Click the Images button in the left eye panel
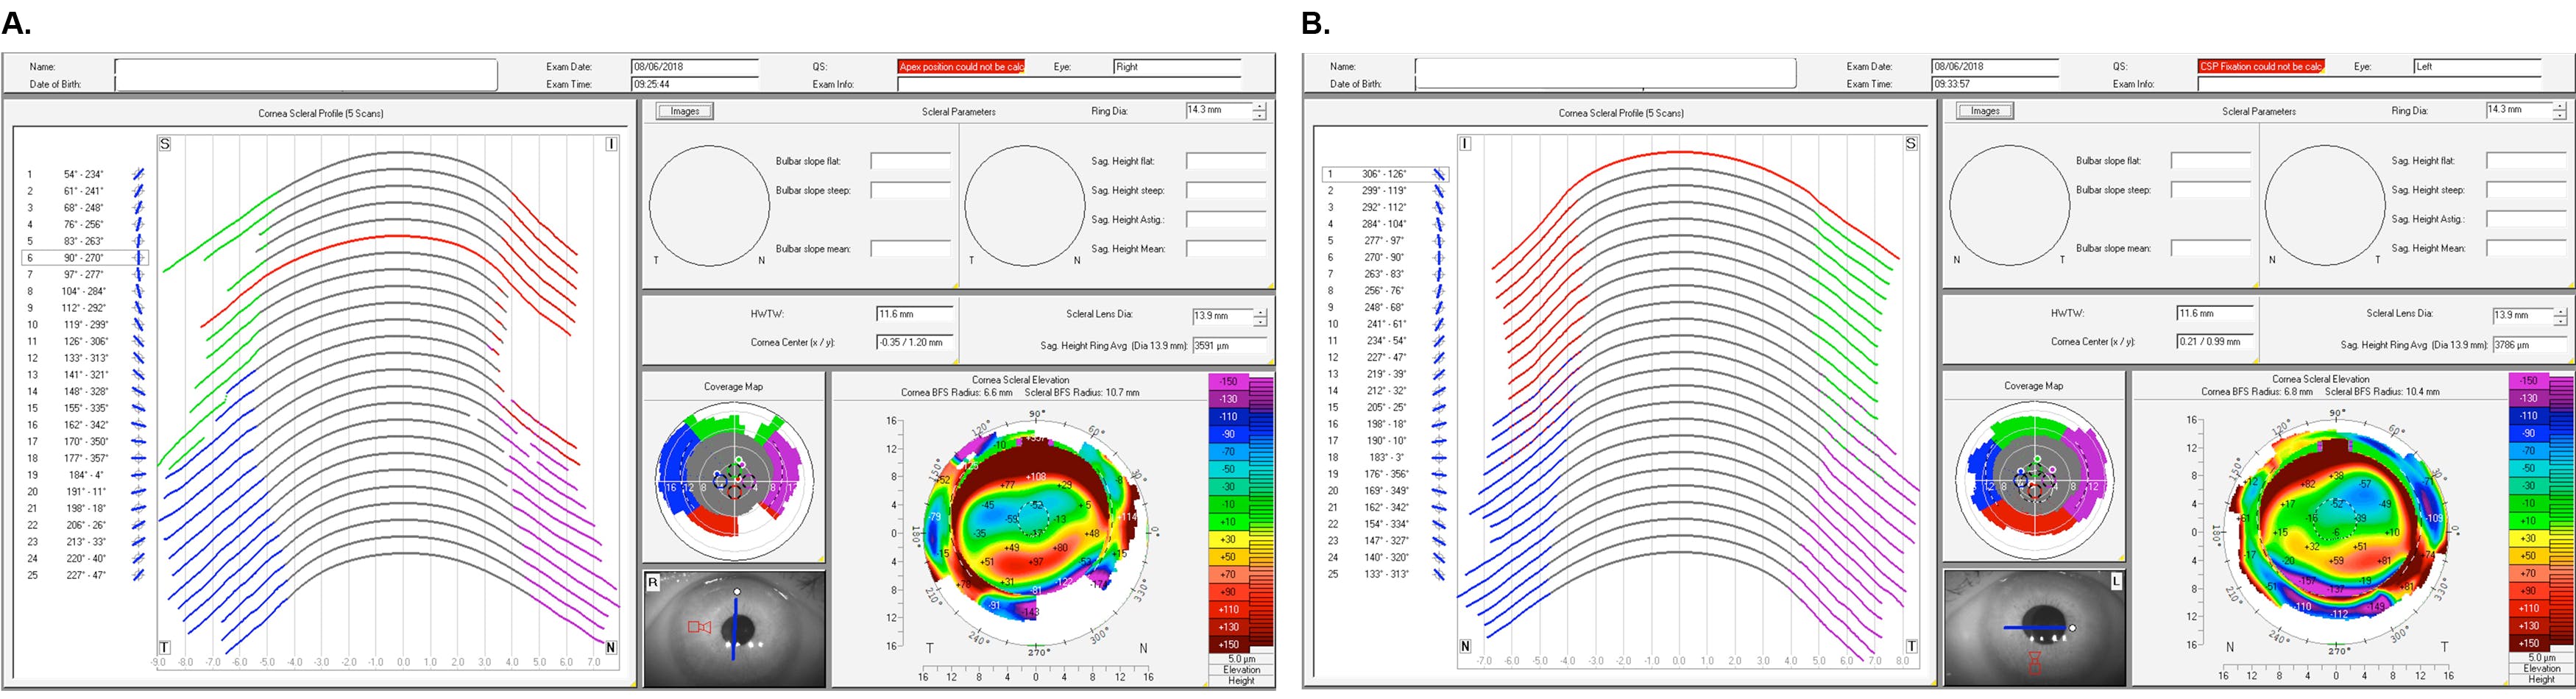Image resolution: width=2576 pixels, height=699 pixels. pyautogui.click(x=1985, y=111)
